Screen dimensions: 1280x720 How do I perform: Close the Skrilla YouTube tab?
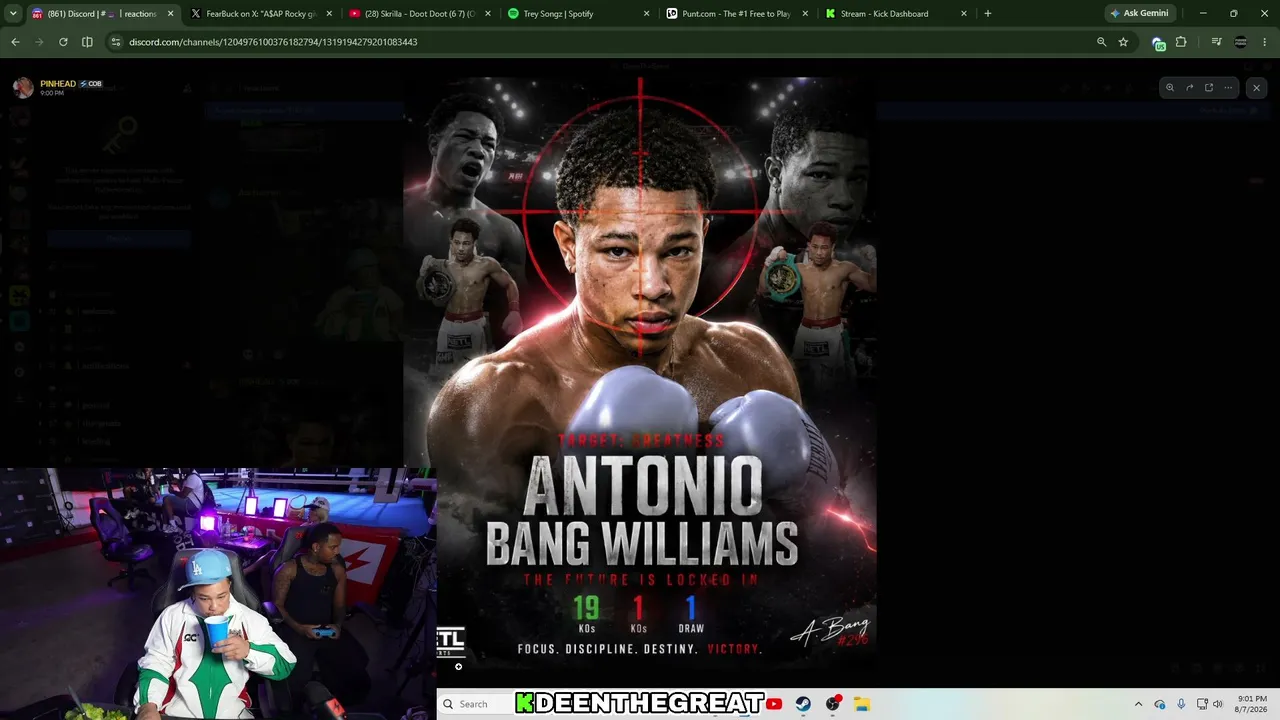pyautogui.click(x=487, y=14)
